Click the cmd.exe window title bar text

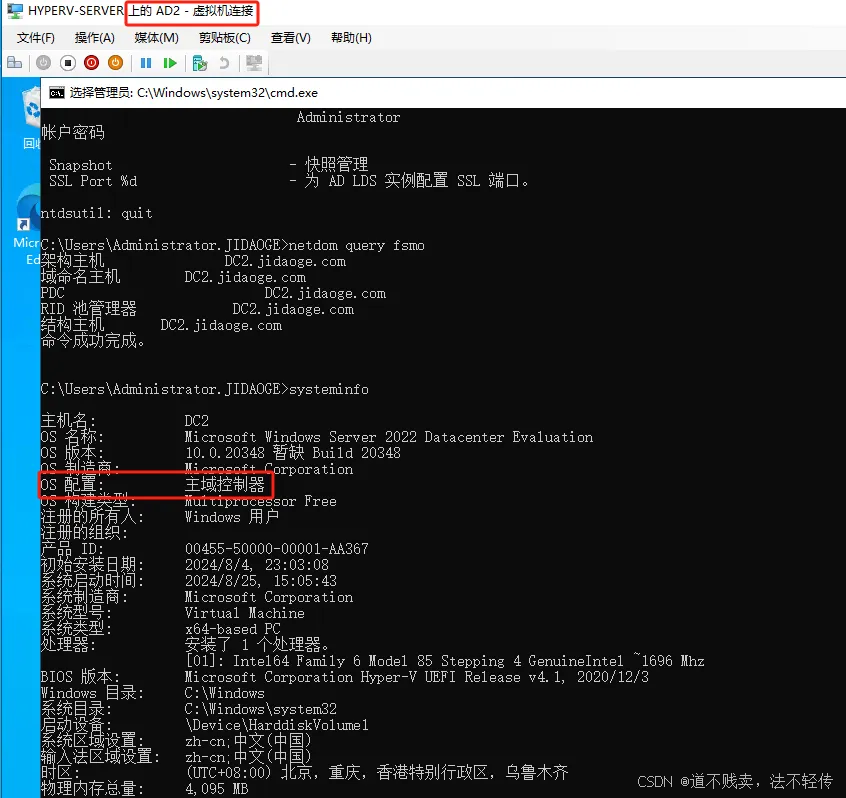pos(194,93)
